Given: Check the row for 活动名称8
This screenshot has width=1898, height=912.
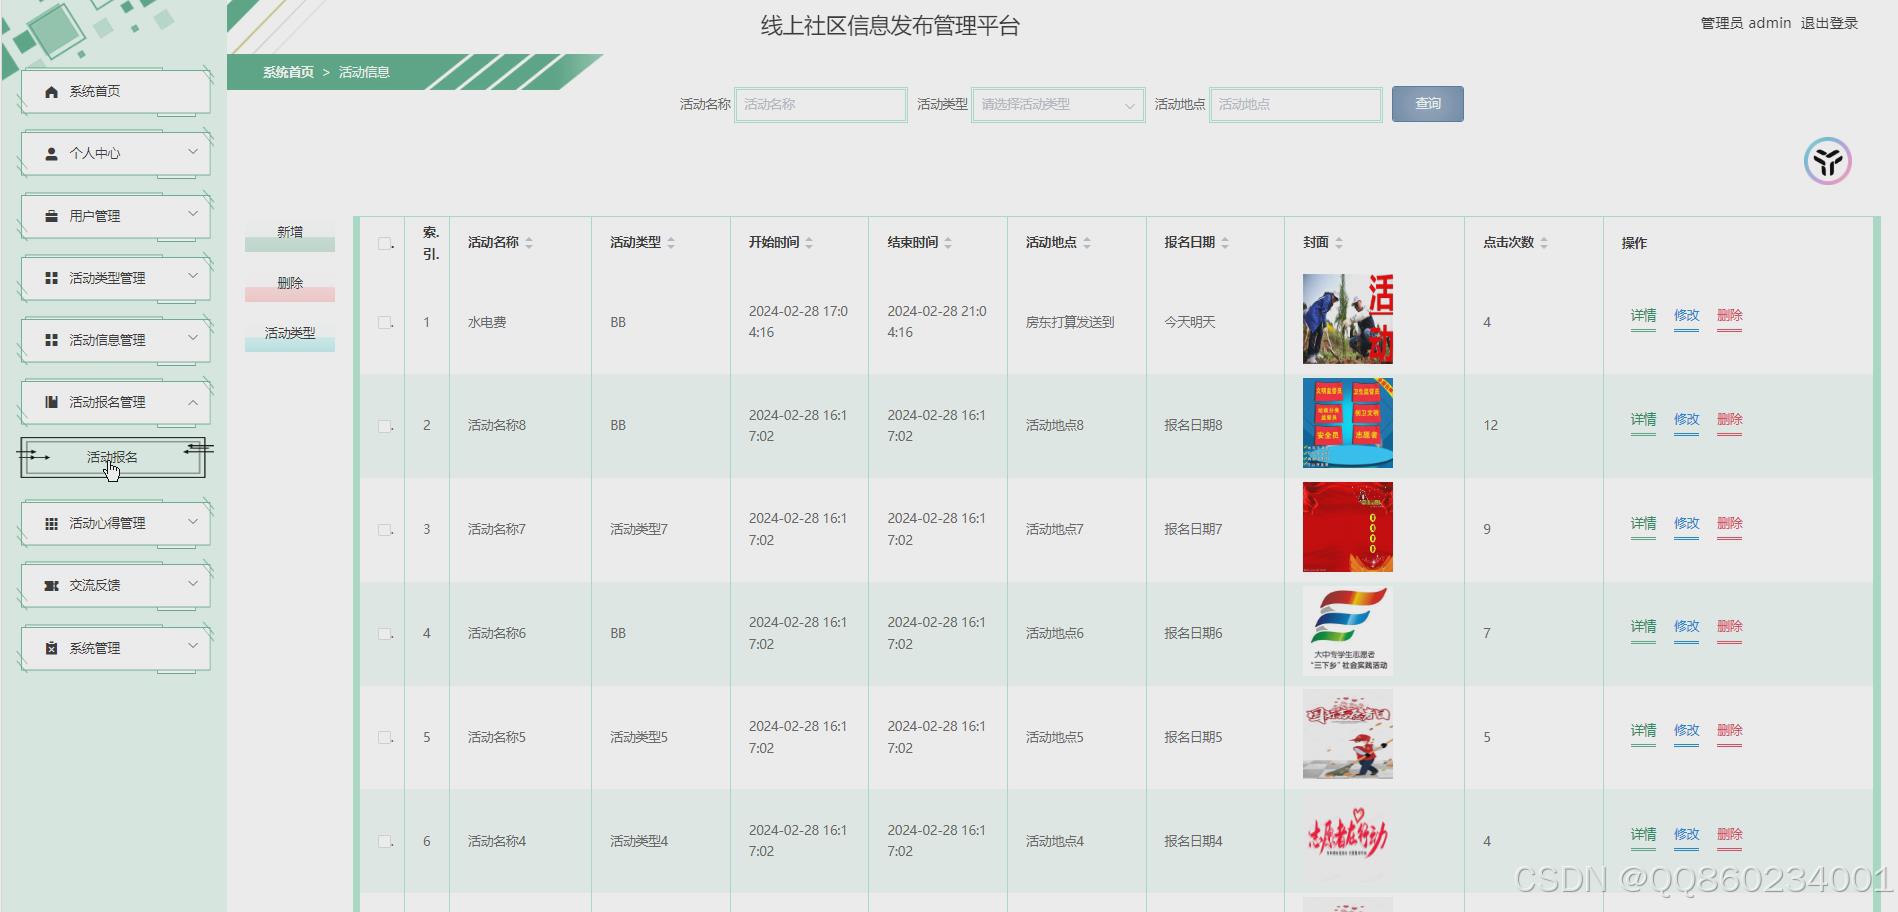Looking at the screenshot, I should coord(384,426).
